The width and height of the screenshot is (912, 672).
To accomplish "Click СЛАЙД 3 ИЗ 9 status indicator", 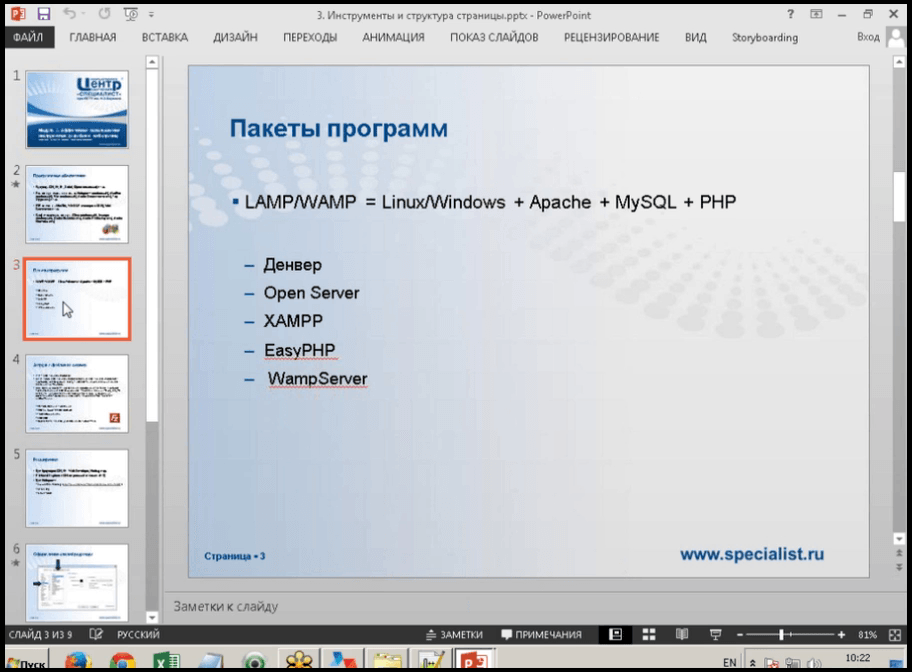I will [40, 634].
